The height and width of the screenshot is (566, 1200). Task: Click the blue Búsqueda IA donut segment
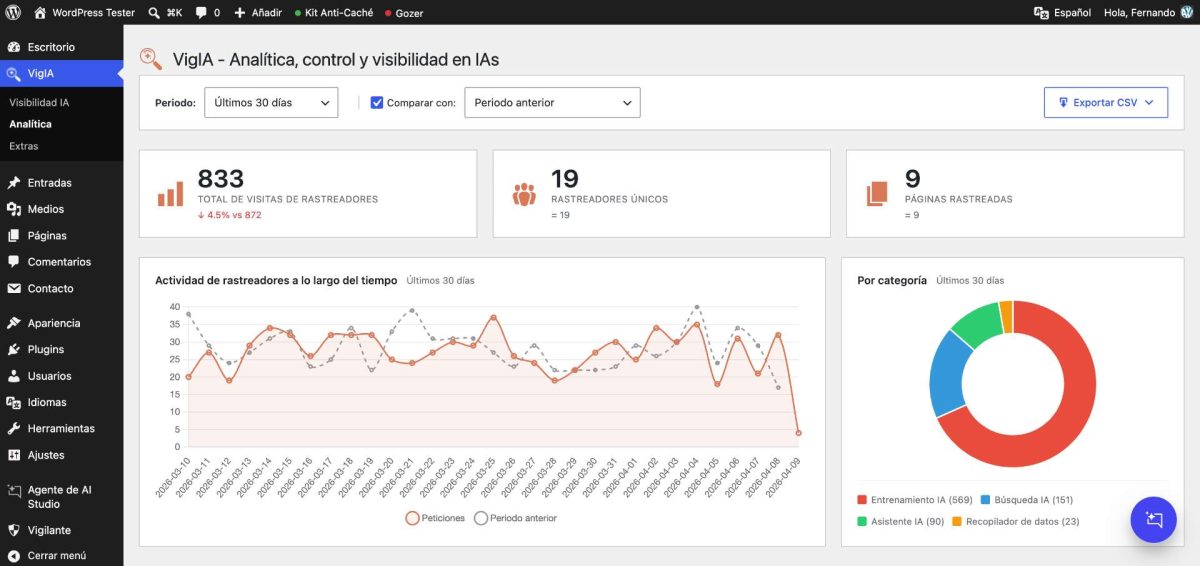click(946, 375)
